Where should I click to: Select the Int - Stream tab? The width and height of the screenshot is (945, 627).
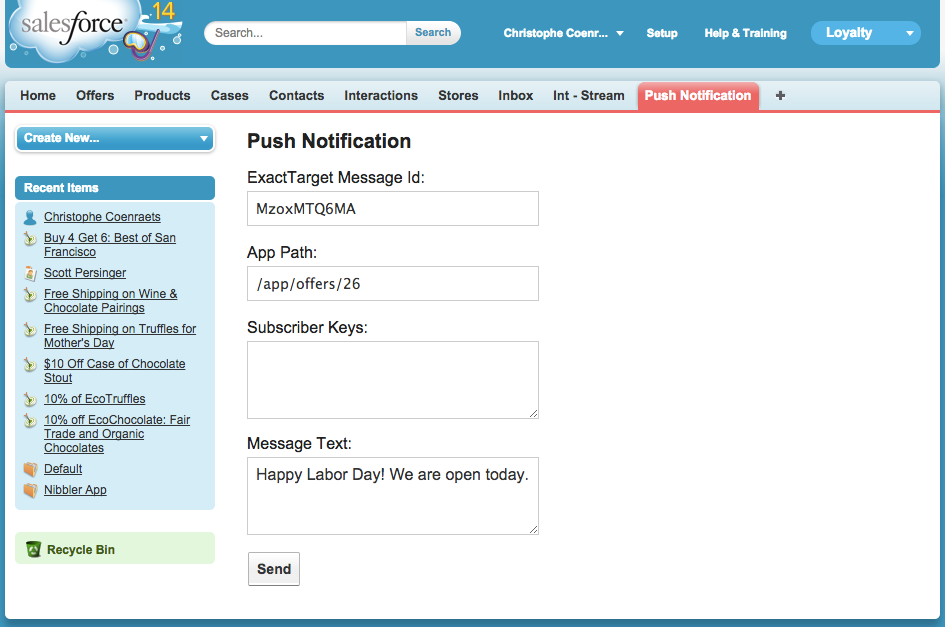589,95
